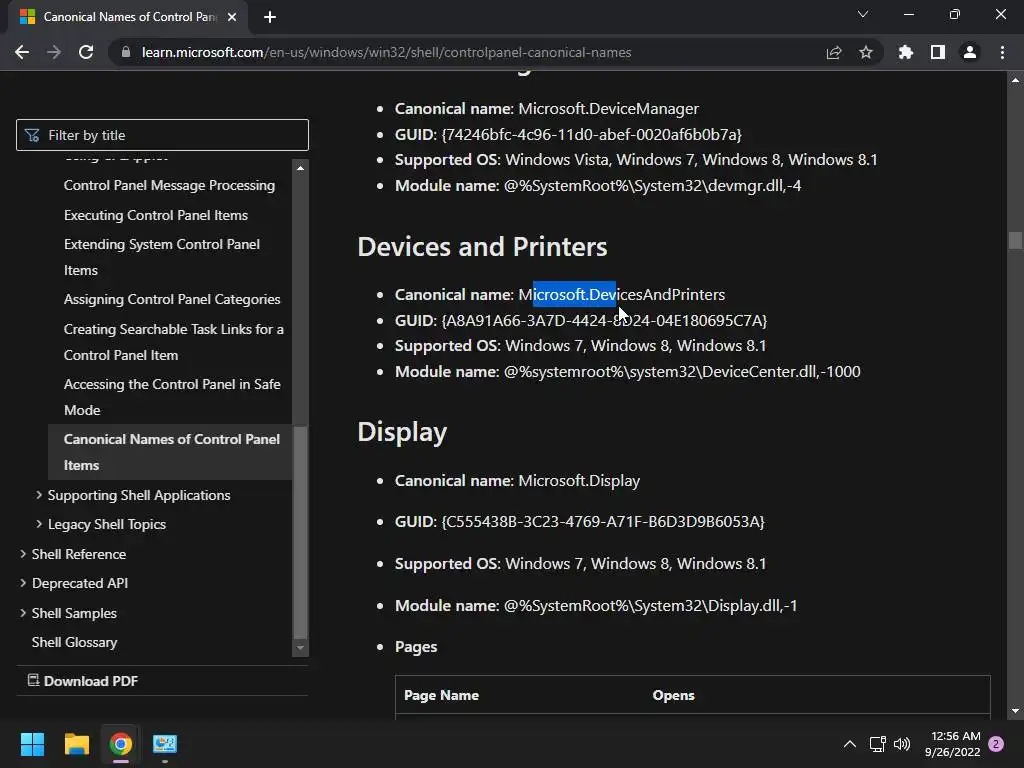Open network status tray icon
The image size is (1024, 768).
[x=878, y=744]
